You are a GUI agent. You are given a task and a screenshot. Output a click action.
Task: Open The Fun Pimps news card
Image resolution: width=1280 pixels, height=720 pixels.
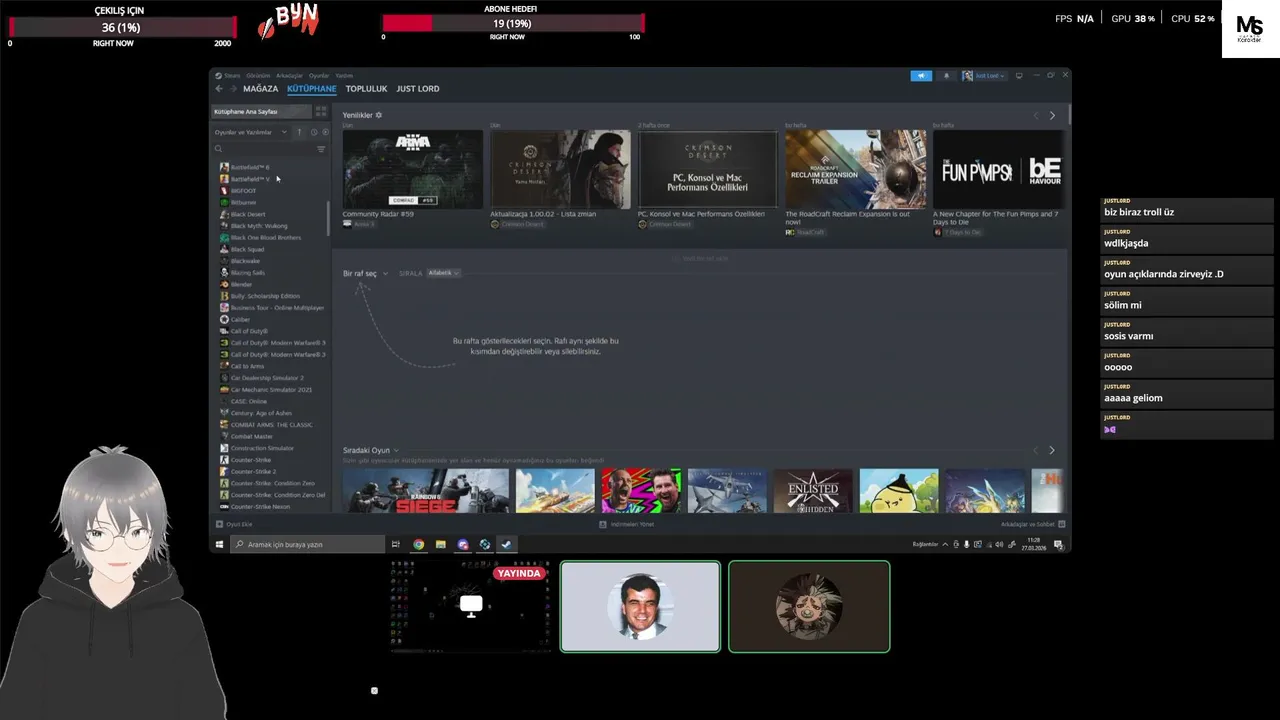(x=997, y=169)
